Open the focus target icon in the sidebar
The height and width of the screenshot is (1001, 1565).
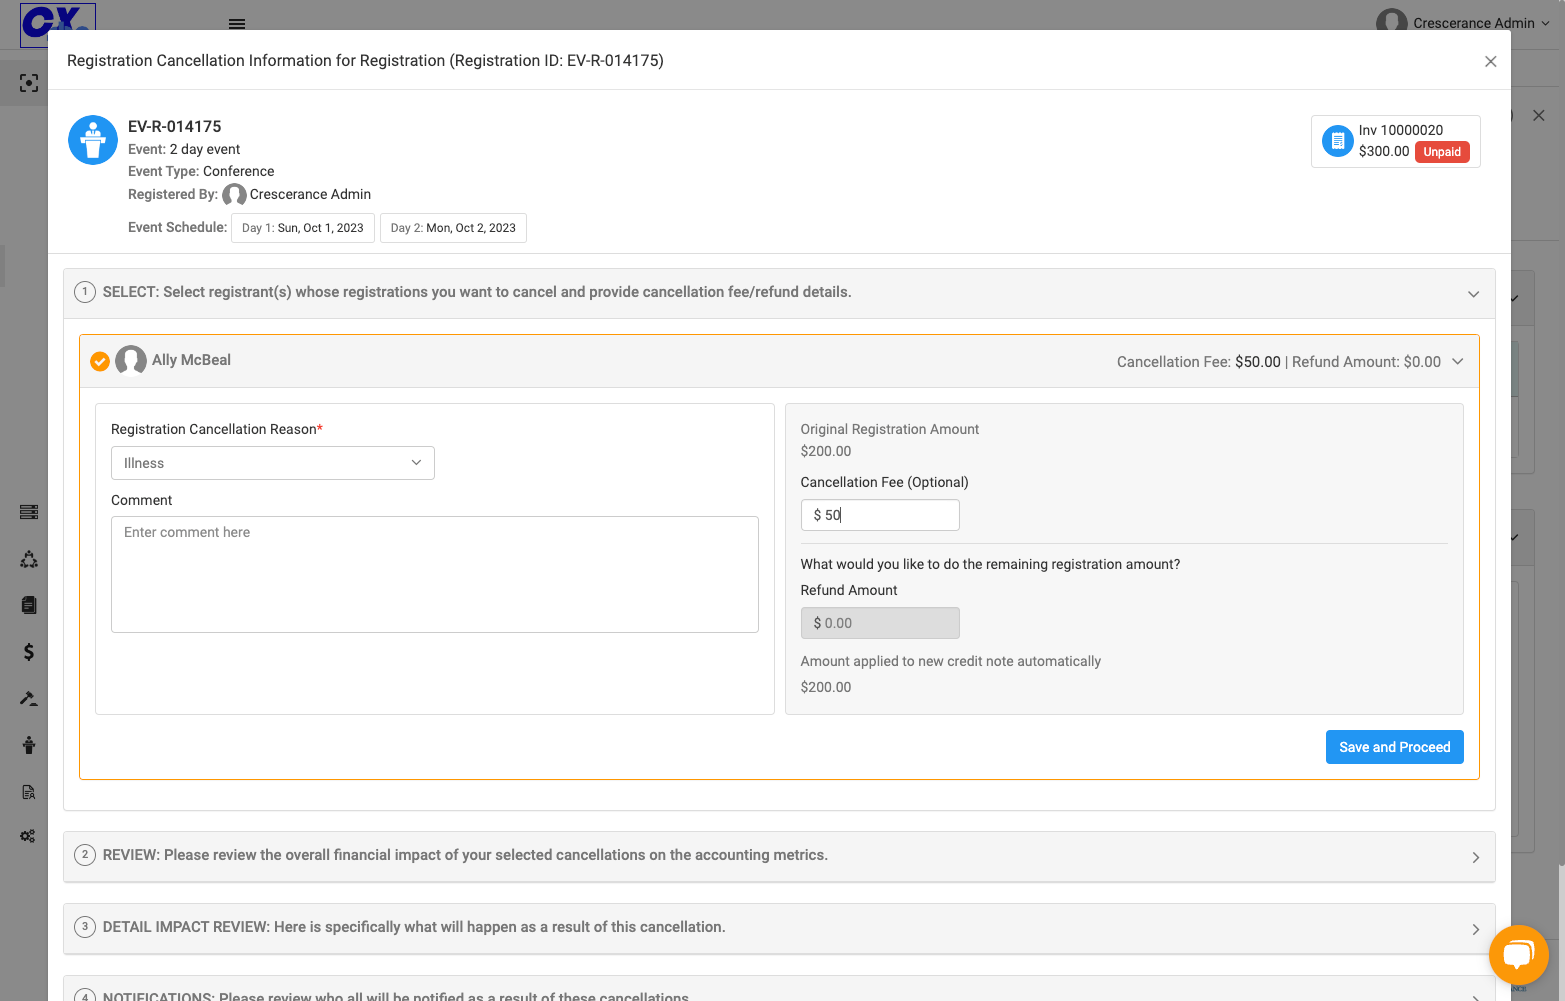click(x=29, y=83)
